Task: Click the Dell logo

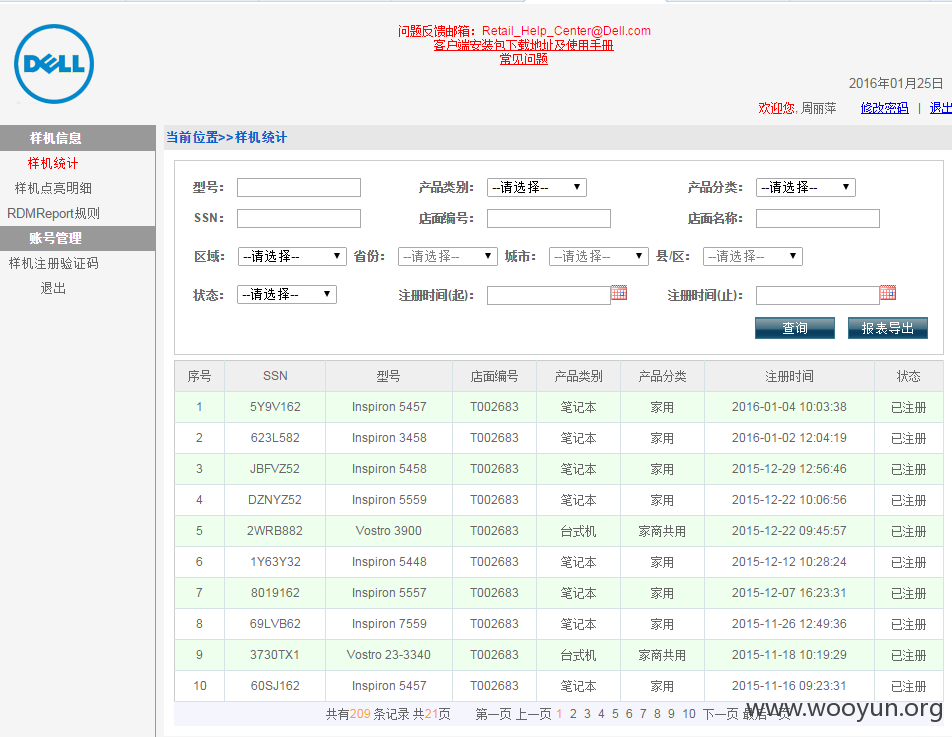Action: pyautogui.click(x=54, y=64)
